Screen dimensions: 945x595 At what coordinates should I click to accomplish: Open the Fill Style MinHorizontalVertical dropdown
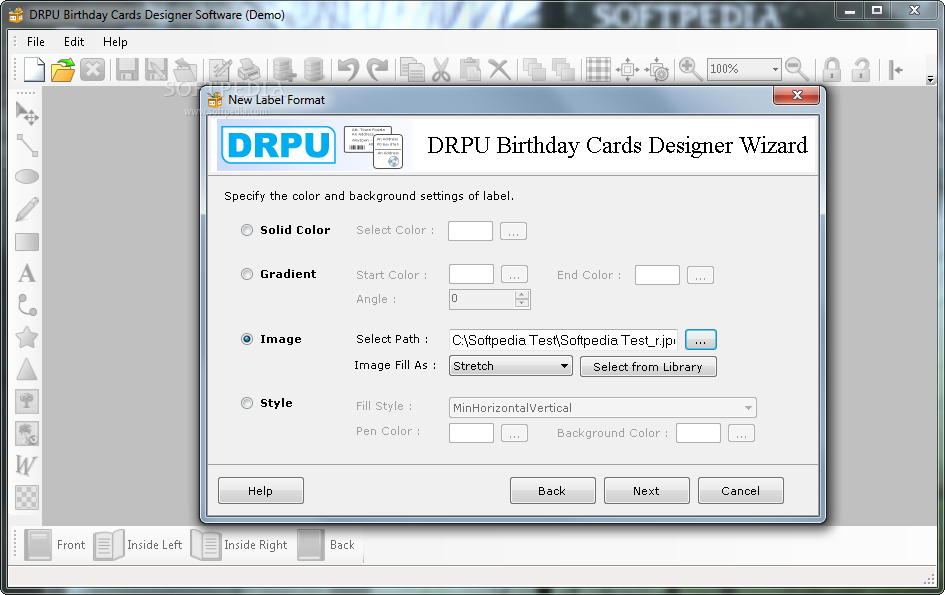pos(602,408)
